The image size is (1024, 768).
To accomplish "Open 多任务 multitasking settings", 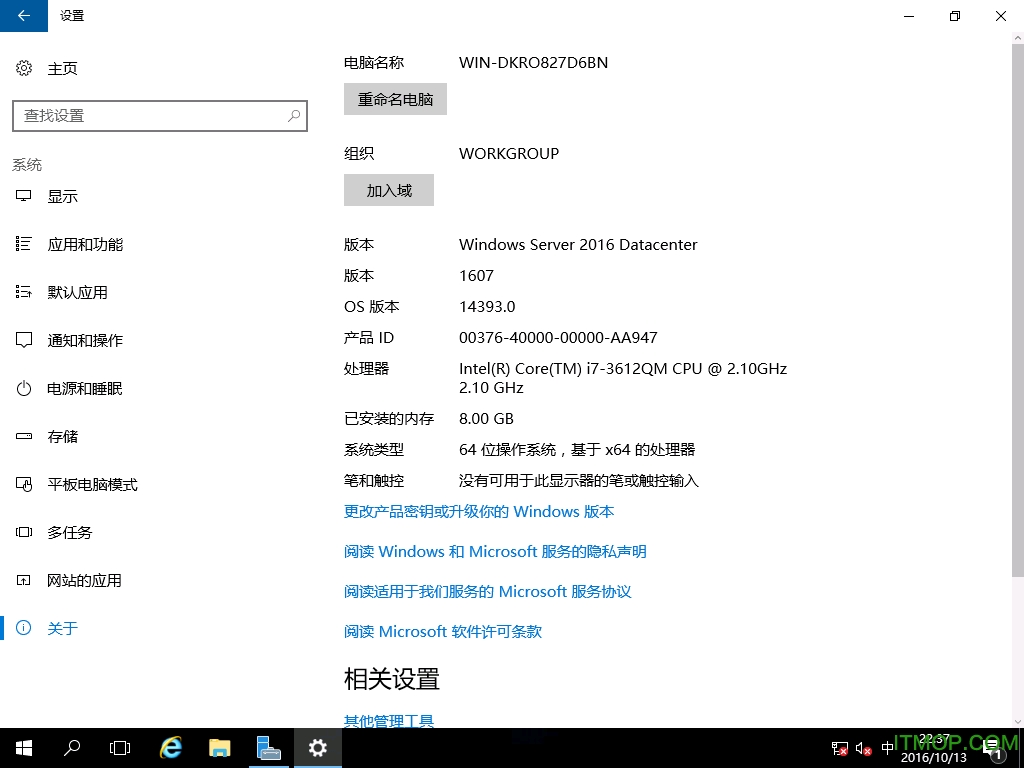I will (x=69, y=532).
